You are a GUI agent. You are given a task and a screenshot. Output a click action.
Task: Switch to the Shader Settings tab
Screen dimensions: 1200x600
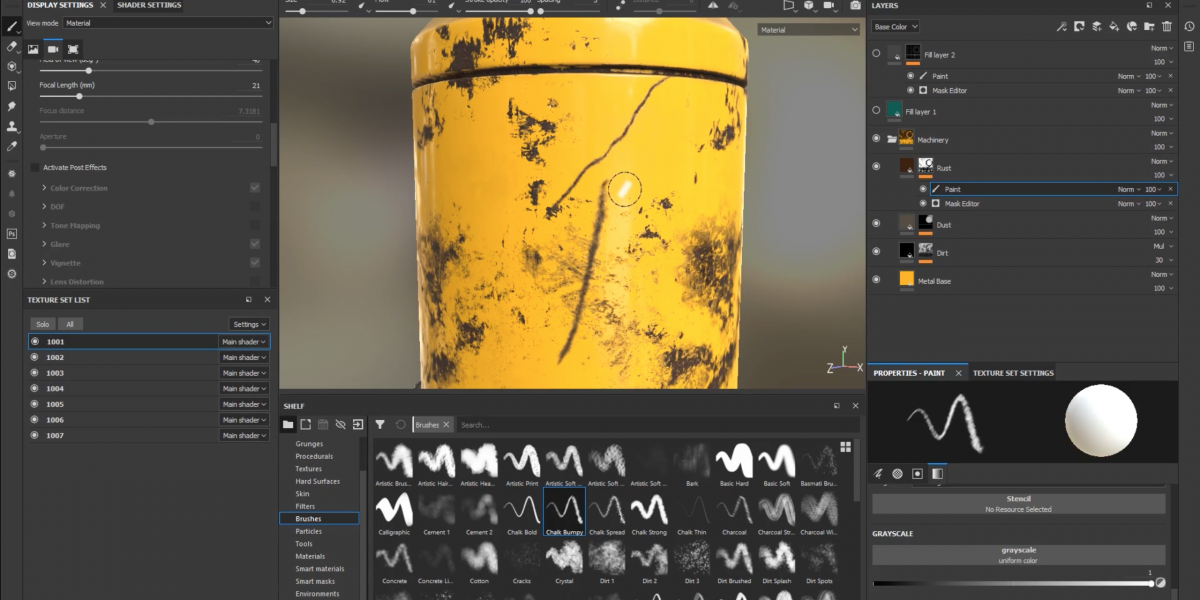pos(149,5)
